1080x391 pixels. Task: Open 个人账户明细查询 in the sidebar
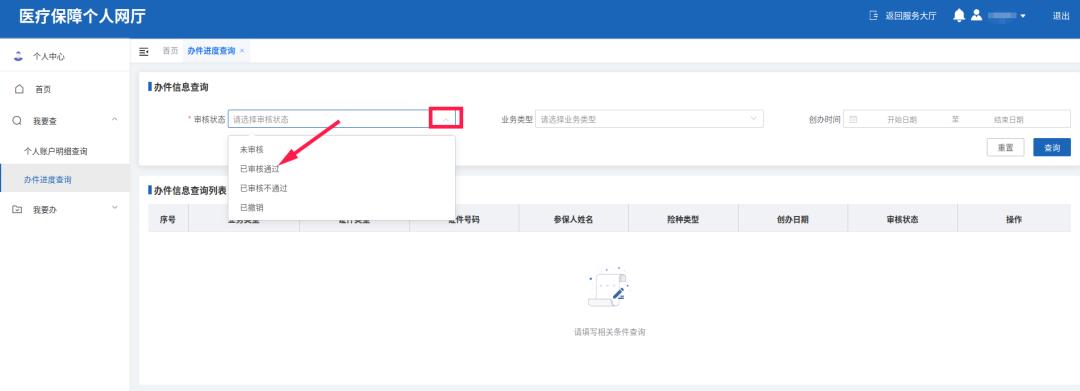[56, 151]
